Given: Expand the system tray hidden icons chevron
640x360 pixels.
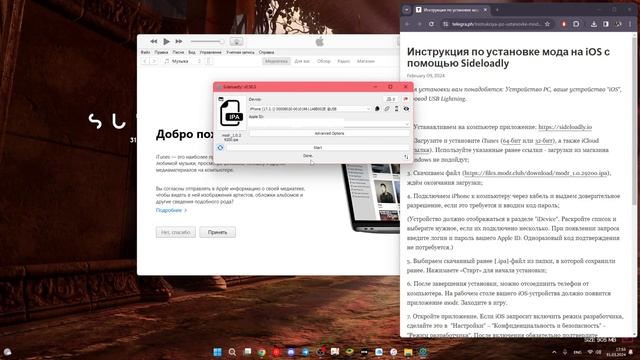Looking at the screenshot, I should pos(554,352).
